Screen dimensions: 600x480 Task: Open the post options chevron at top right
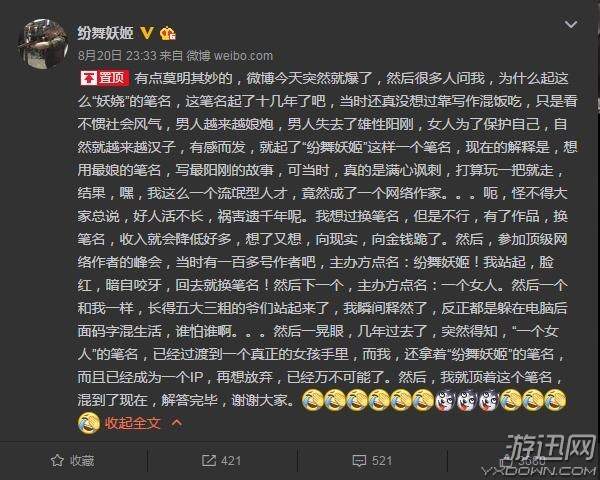[571, 25]
